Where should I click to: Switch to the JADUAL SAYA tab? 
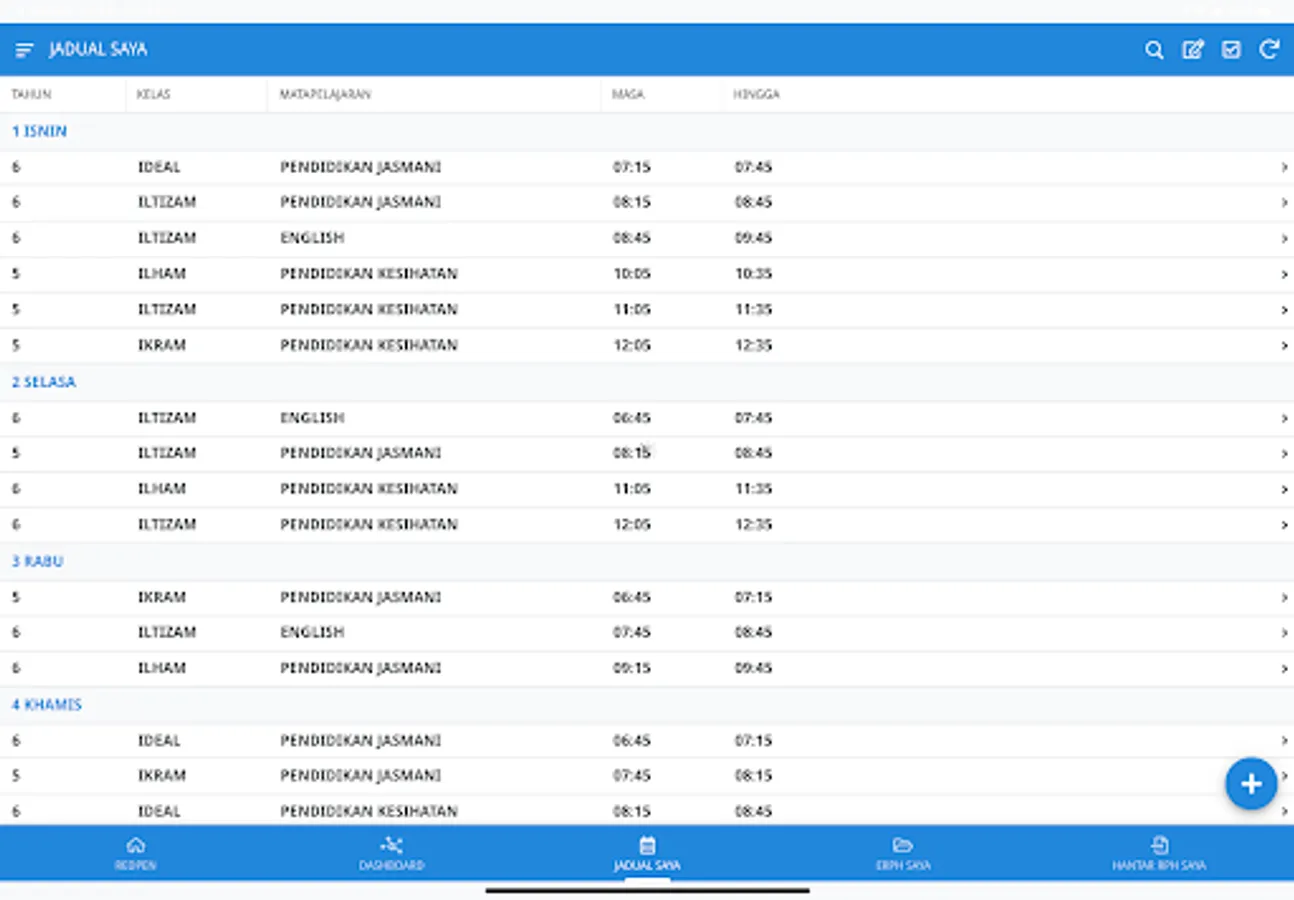click(648, 854)
